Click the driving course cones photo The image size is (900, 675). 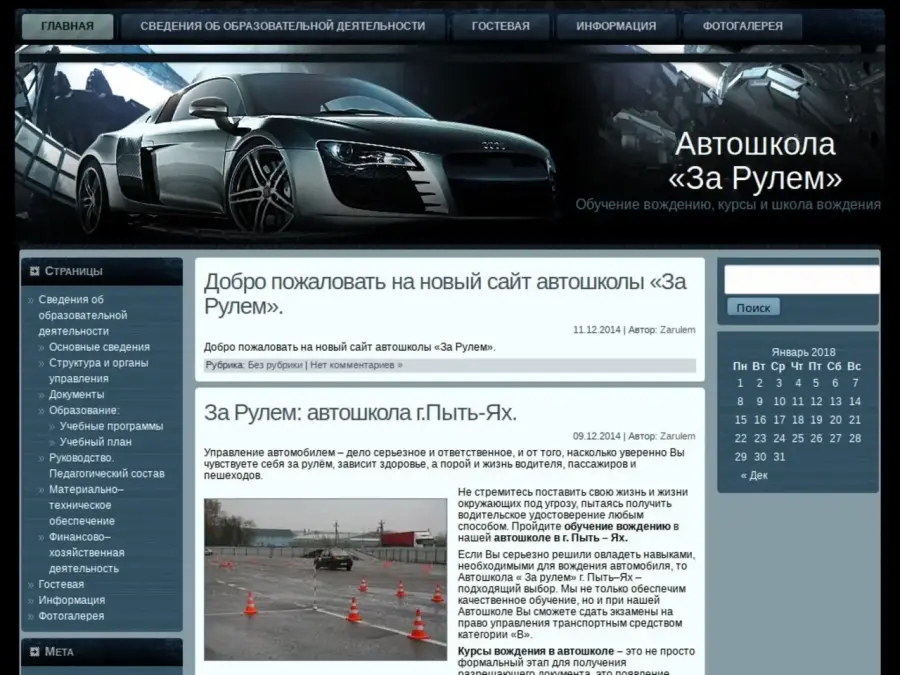click(325, 580)
